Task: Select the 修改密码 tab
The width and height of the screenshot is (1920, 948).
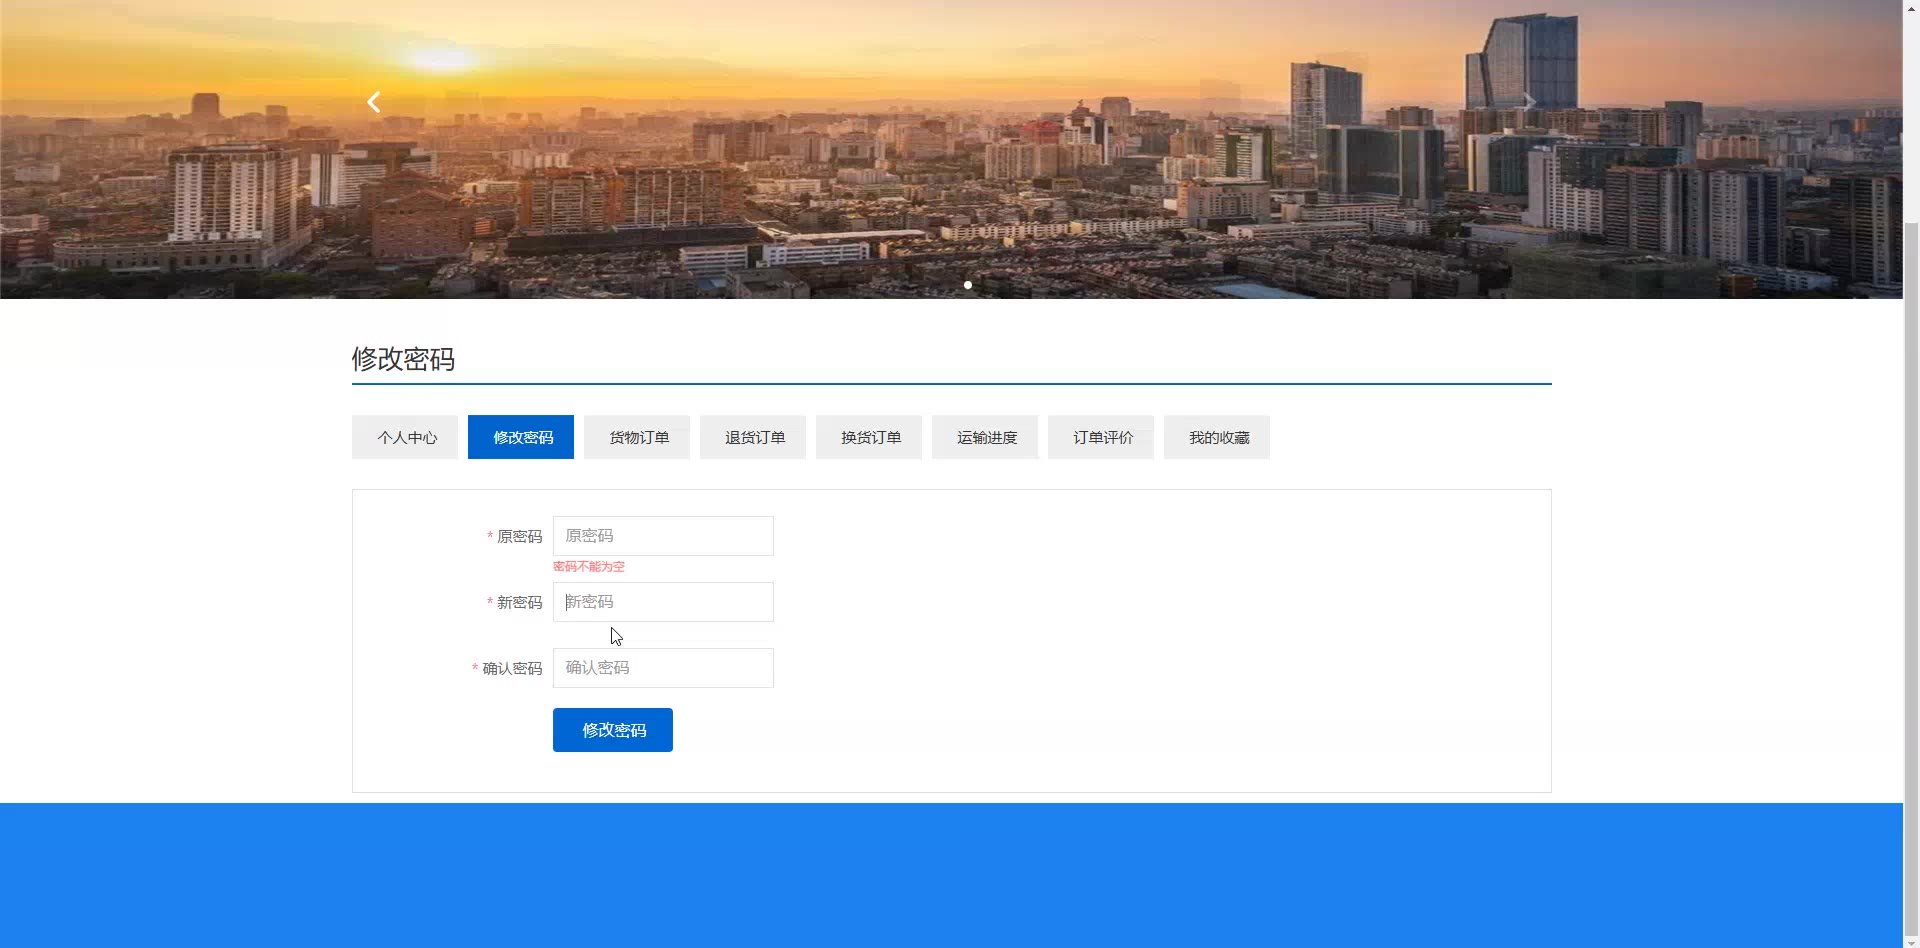Action: click(521, 437)
